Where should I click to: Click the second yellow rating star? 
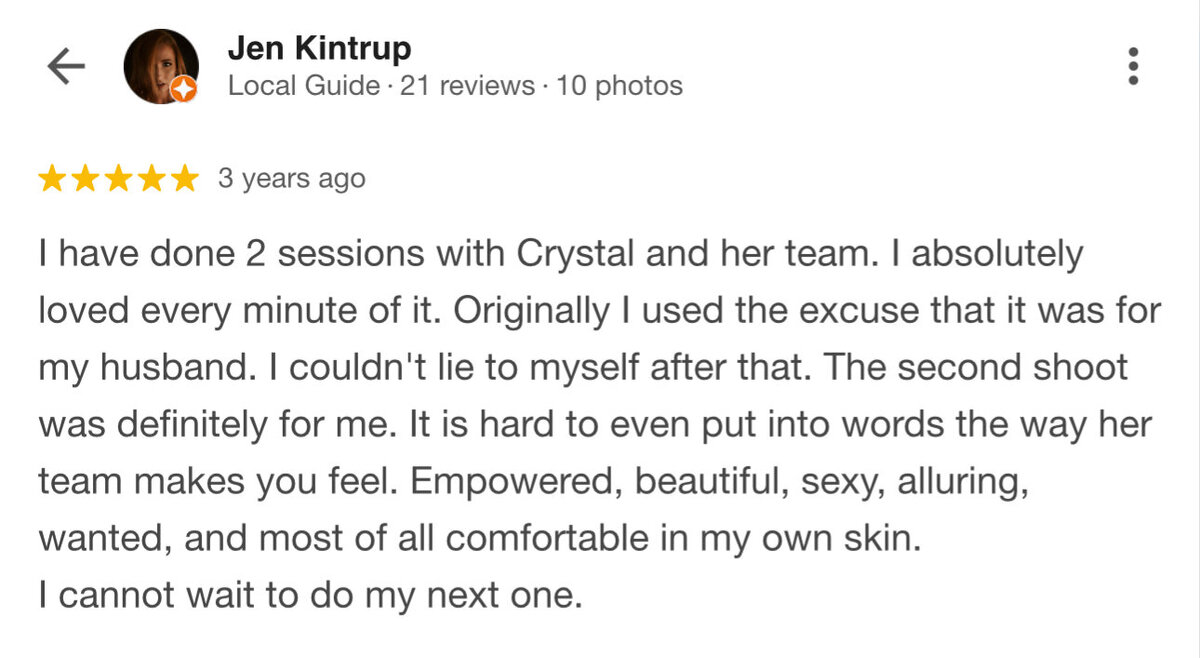click(x=86, y=179)
